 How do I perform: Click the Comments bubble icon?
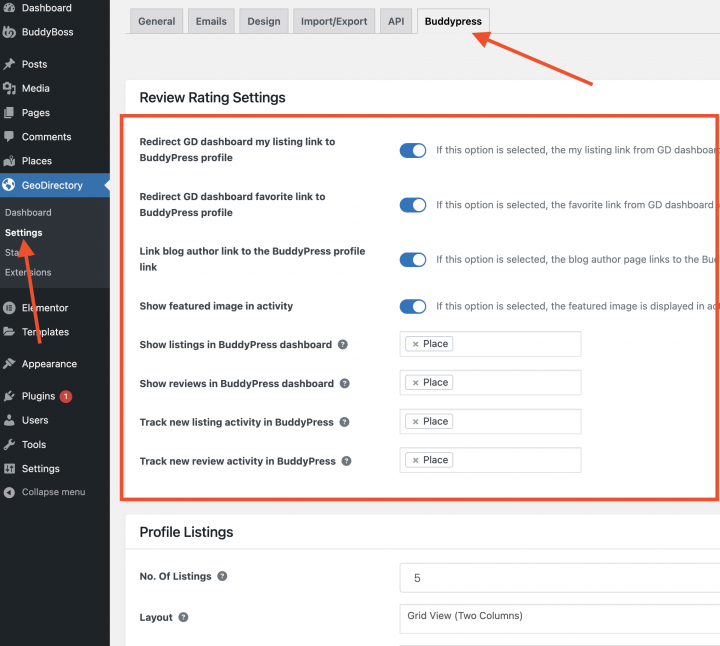point(9,137)
